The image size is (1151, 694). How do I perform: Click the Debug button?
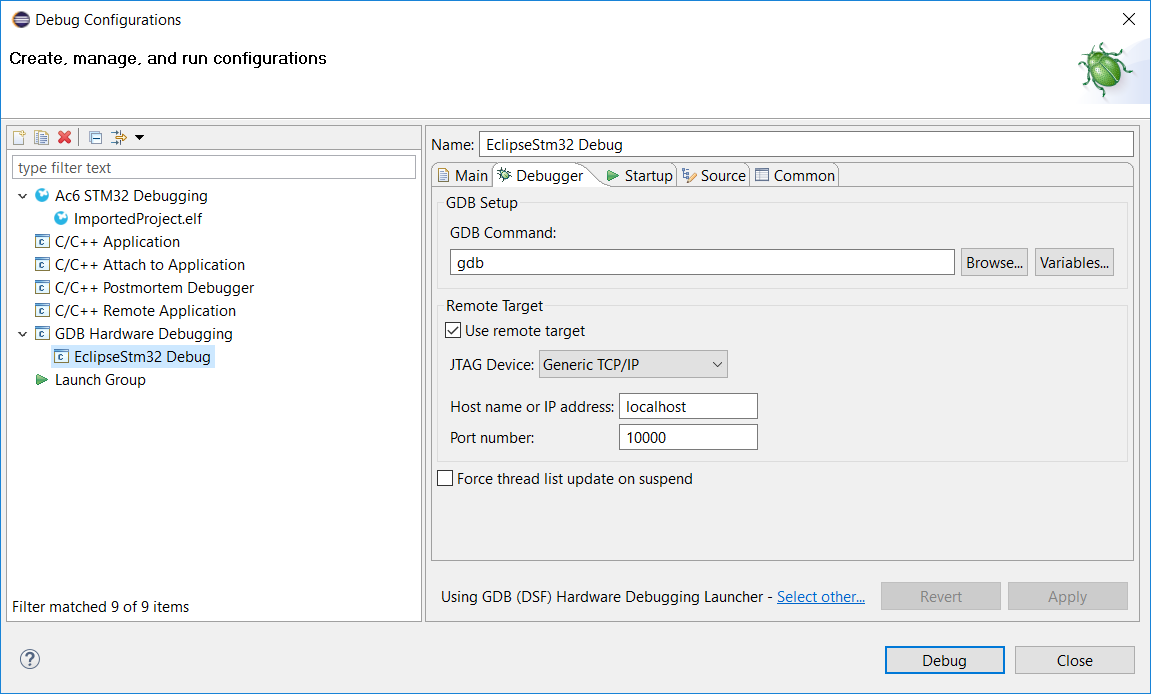tap(944, 660)
